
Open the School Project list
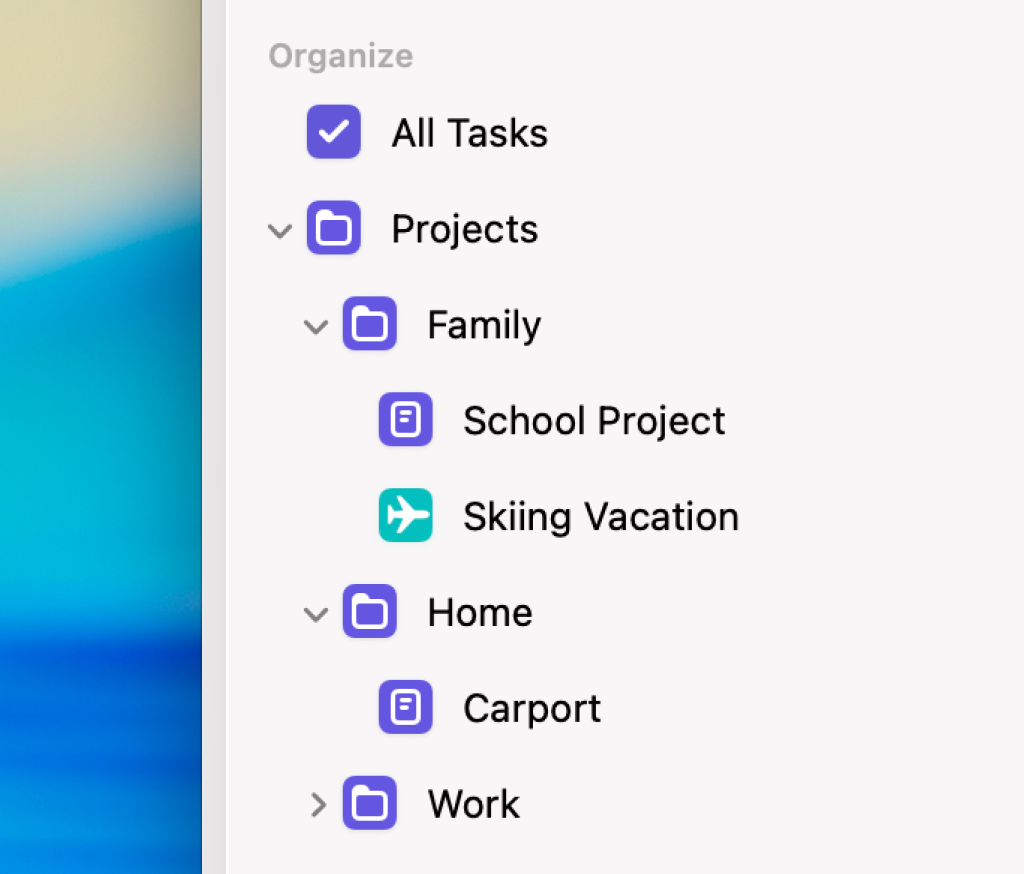tap(594, 421)
